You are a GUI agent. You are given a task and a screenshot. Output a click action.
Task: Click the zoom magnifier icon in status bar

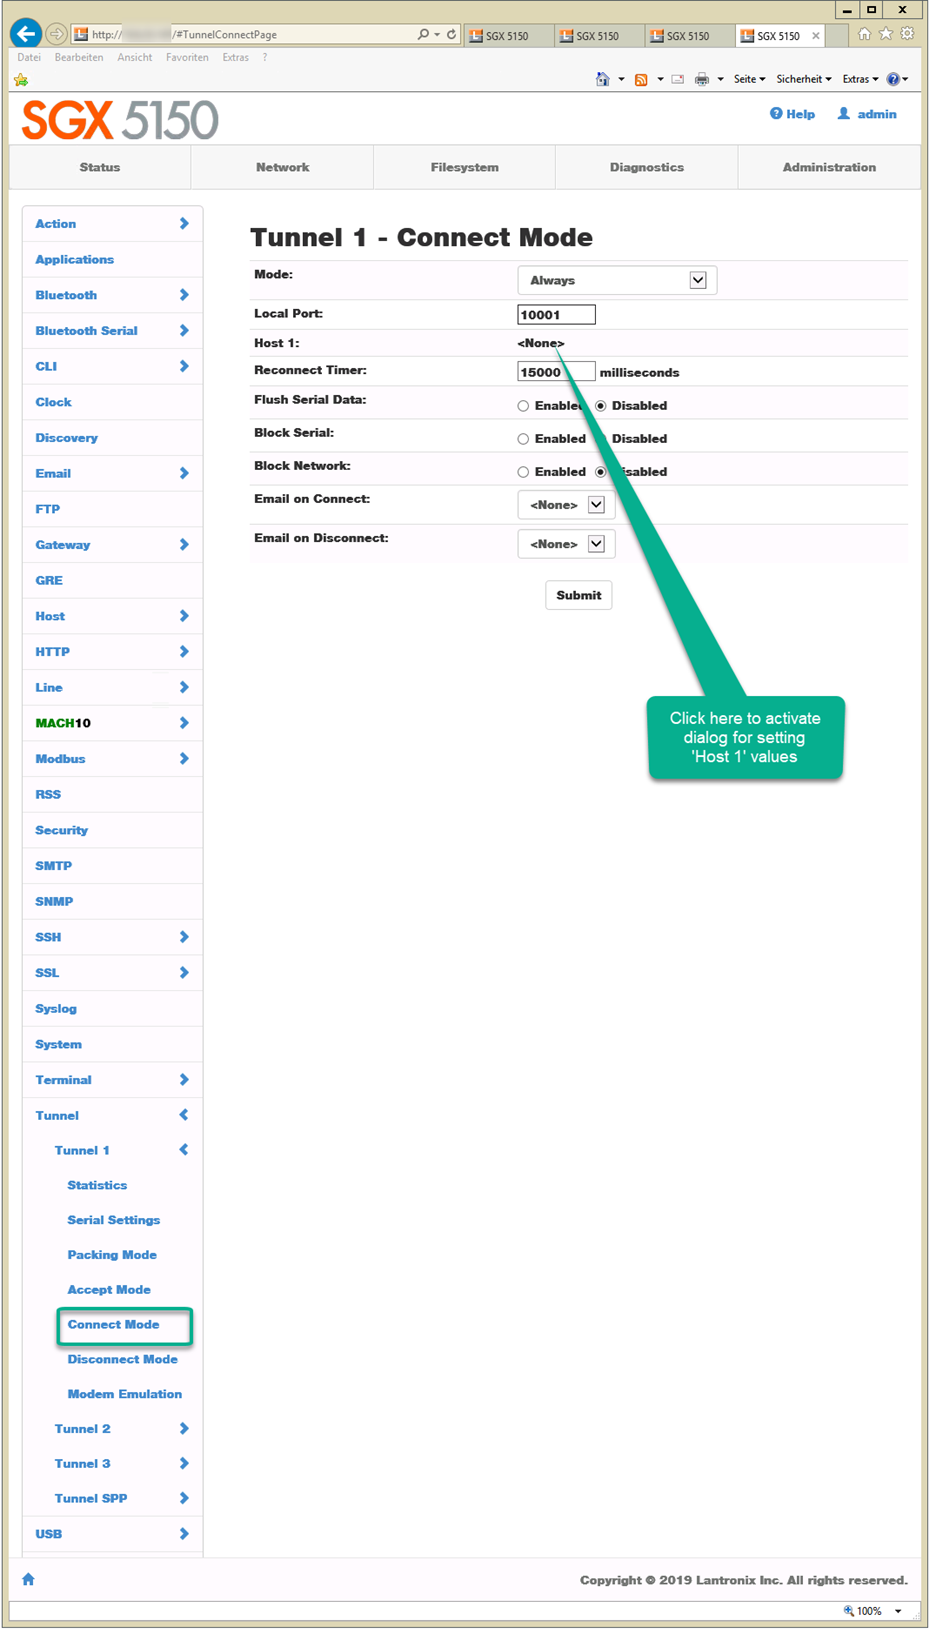849,1611
